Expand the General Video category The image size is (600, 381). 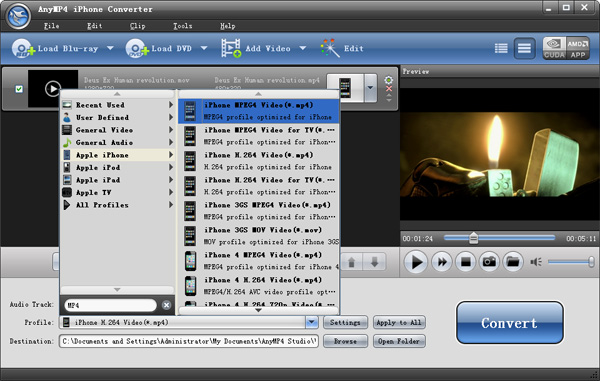(x=118, y=130)
